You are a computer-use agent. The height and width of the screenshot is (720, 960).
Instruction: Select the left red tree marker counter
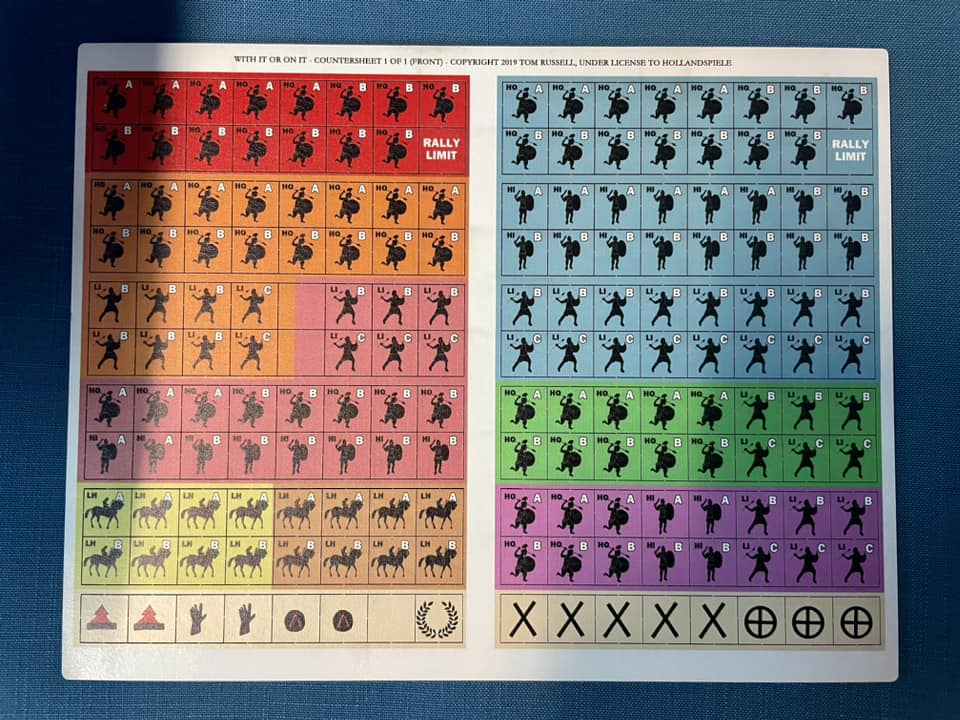coord(103,619)
